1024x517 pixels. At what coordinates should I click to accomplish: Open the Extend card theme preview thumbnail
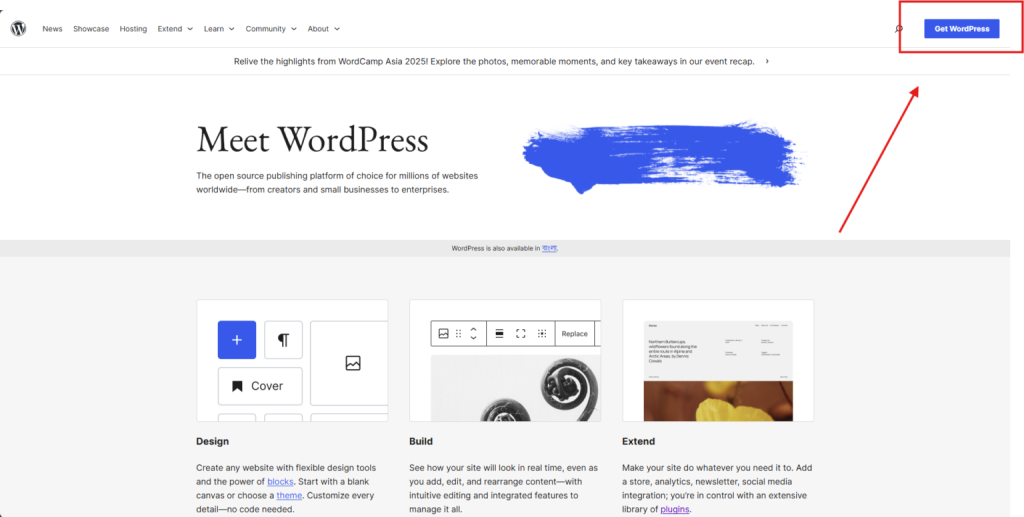tap(717, 360)
